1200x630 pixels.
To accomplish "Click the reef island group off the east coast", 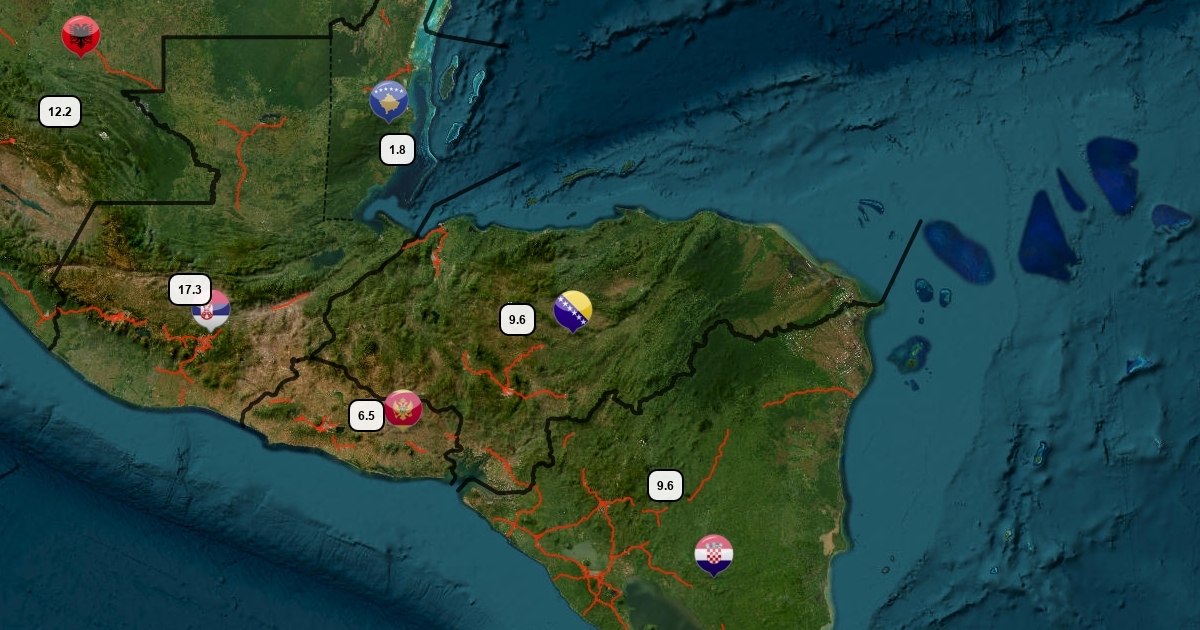I will (910, 355).
